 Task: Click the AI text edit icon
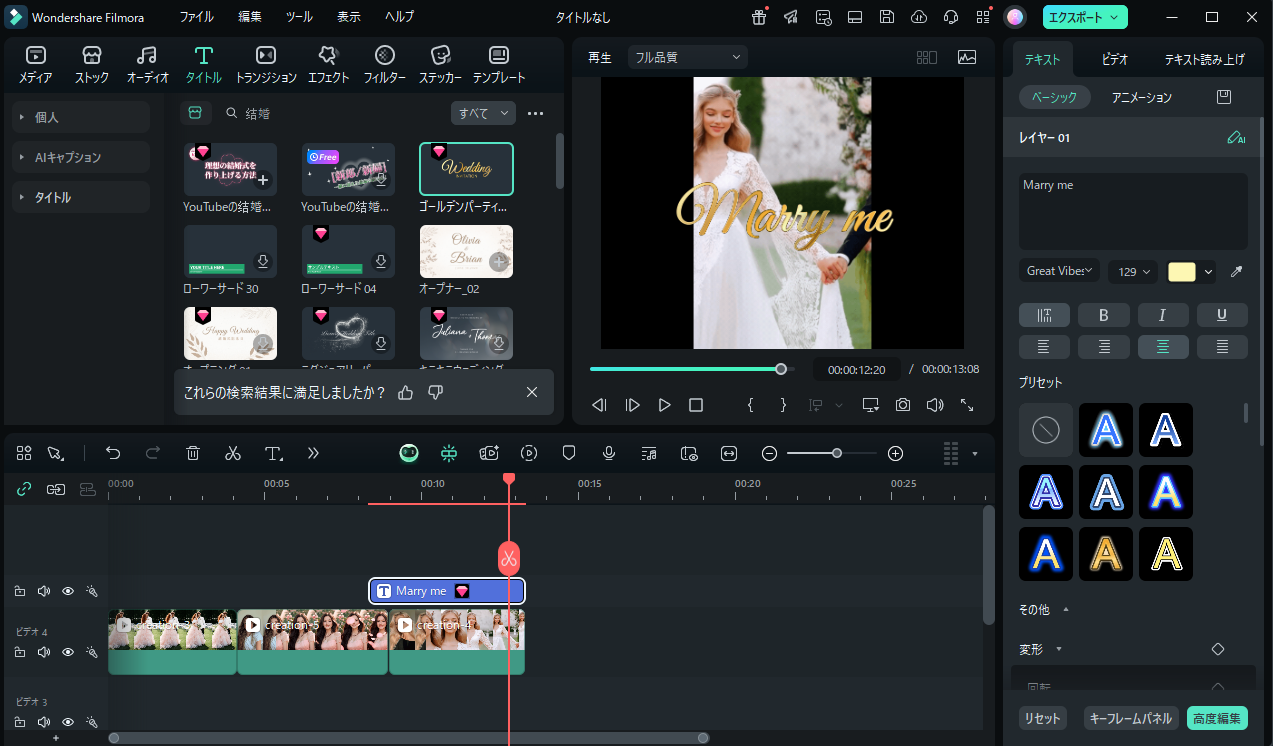pyautogui.click(x=1236, y=138)
